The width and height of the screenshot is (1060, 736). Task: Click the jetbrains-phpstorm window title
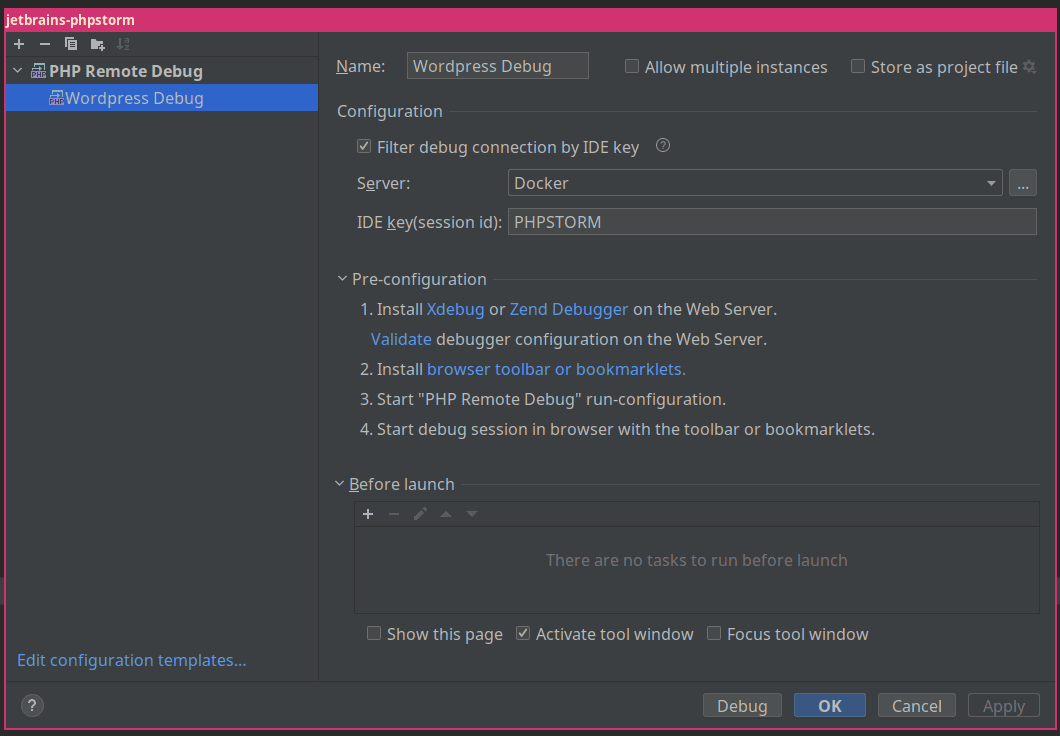coord(70,20)
